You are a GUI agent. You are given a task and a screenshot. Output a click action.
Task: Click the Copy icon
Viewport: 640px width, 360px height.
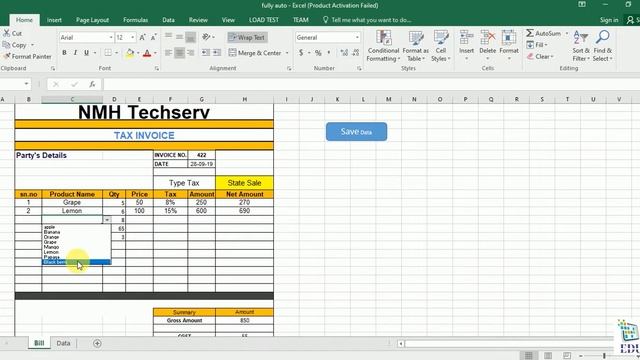point(6,45)
